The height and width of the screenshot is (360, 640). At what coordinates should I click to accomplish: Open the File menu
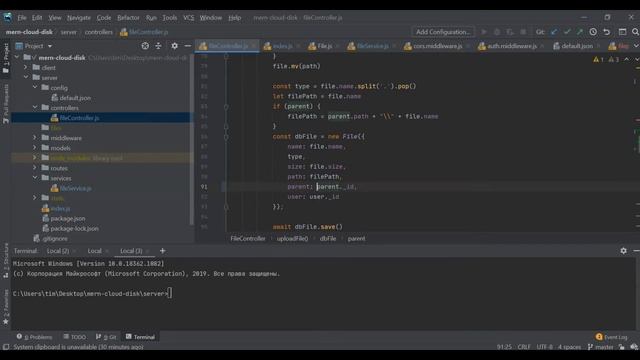pos(22,18)
